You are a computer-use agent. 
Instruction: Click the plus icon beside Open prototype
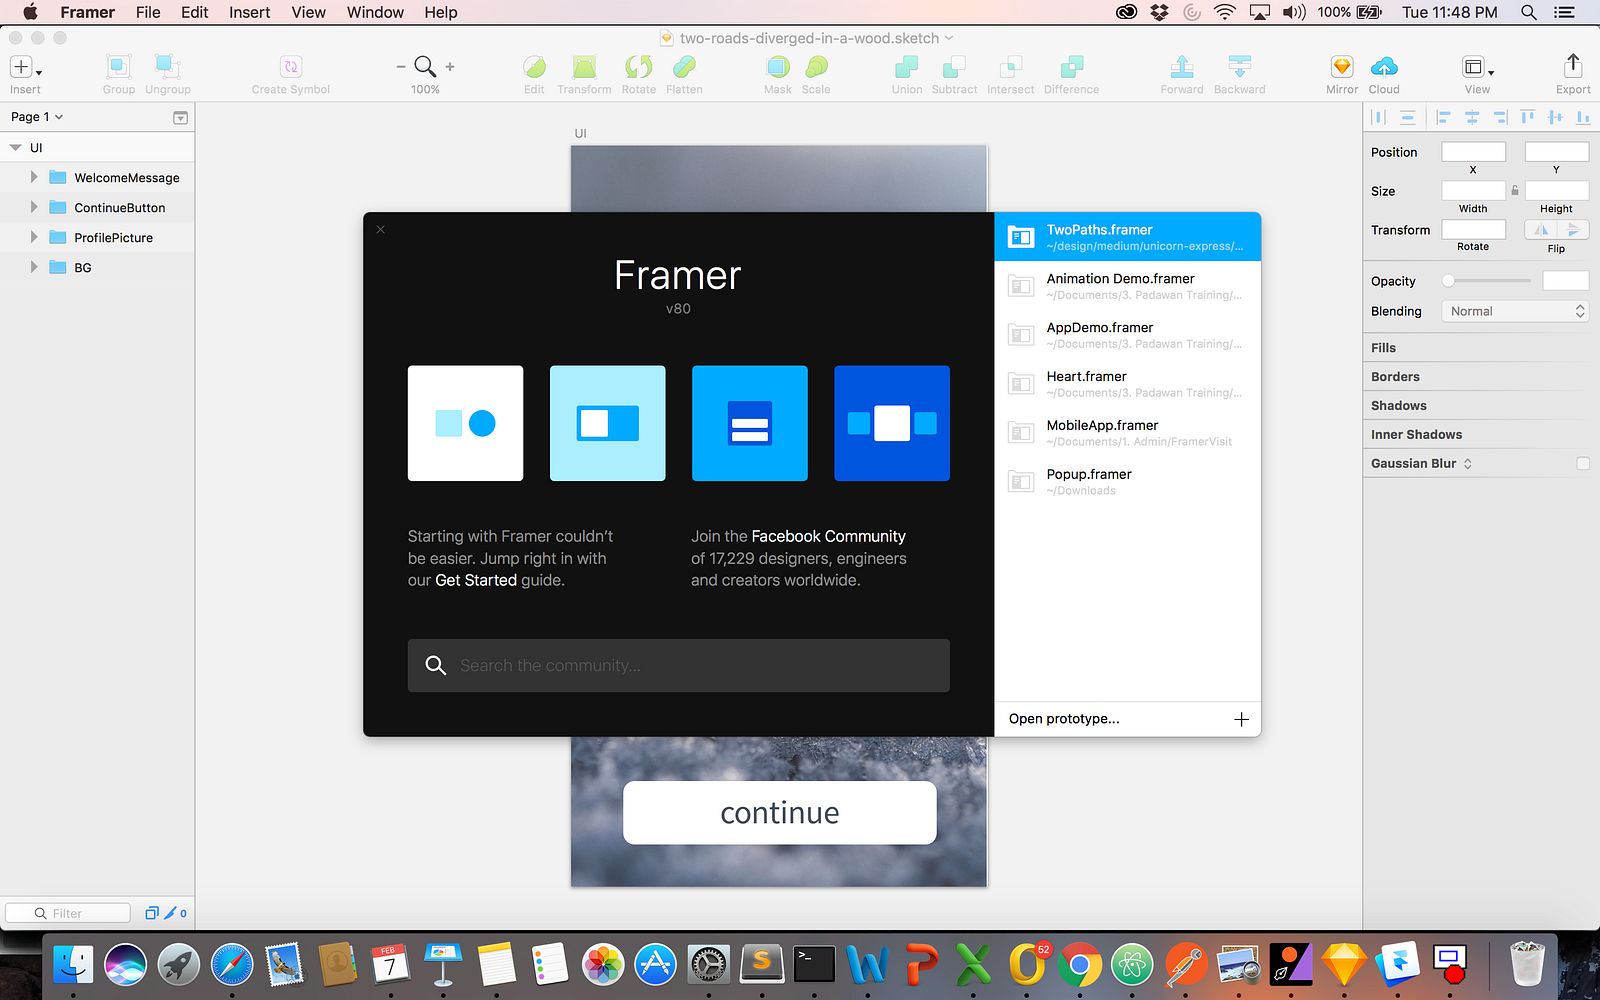coord(1241,719)
